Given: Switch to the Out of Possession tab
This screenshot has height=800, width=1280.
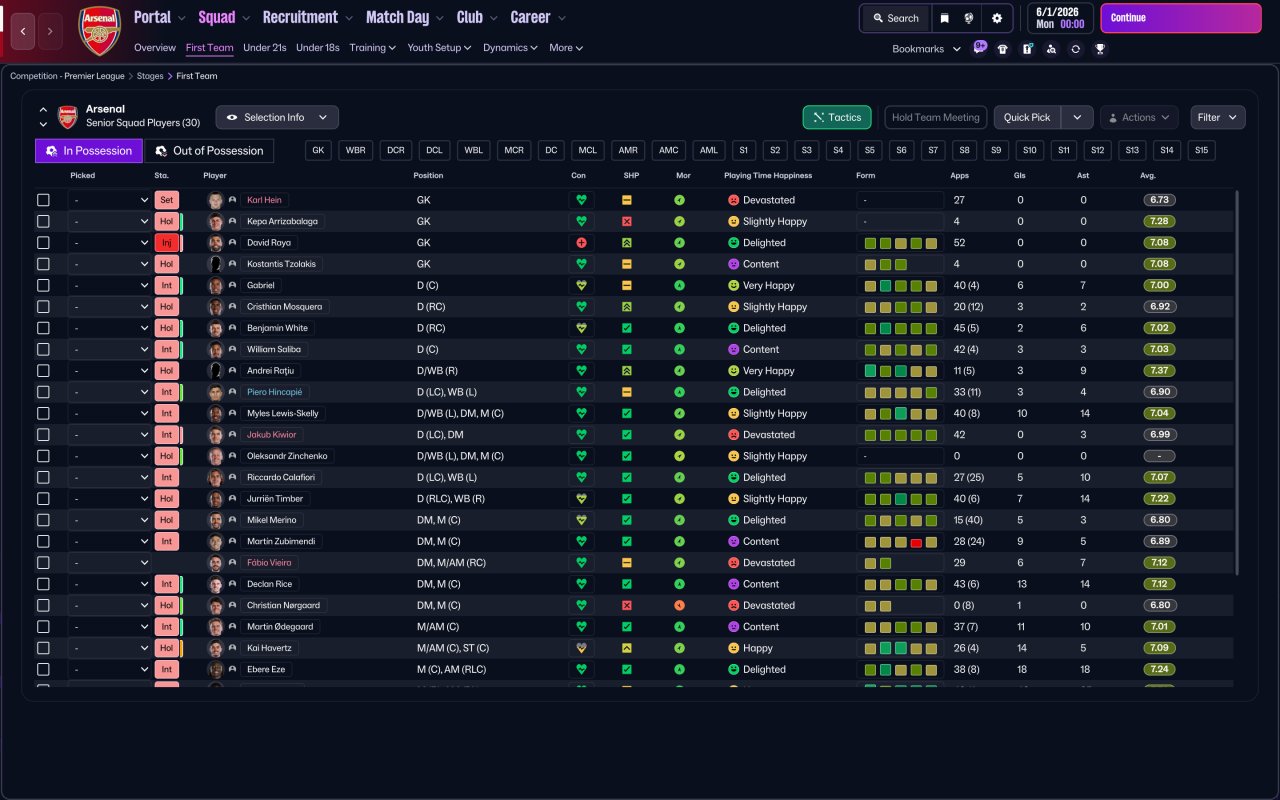Looking at the screenshot, I should tap(209, 150).
